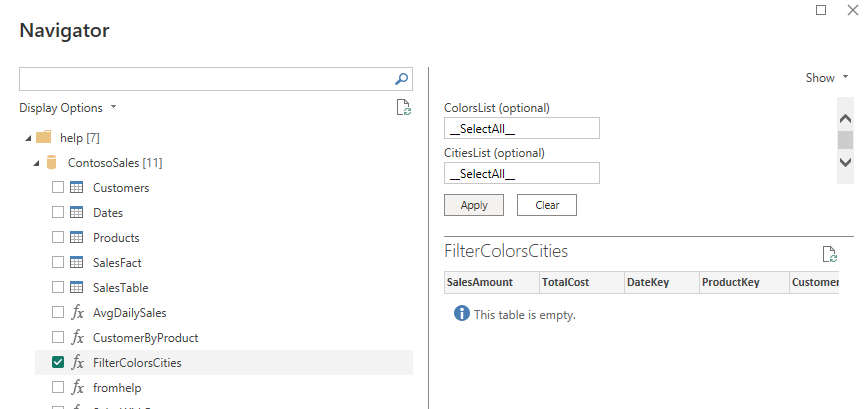Screen dimensions: 864x409
Task: Click the Customers table icon
Action: point(77,187)
